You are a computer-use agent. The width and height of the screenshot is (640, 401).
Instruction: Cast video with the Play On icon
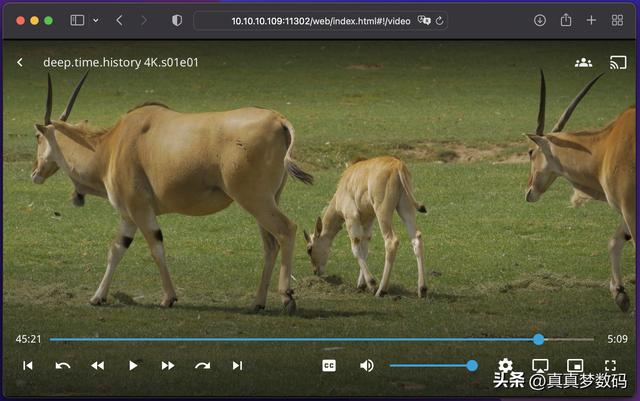coord(618,62)
